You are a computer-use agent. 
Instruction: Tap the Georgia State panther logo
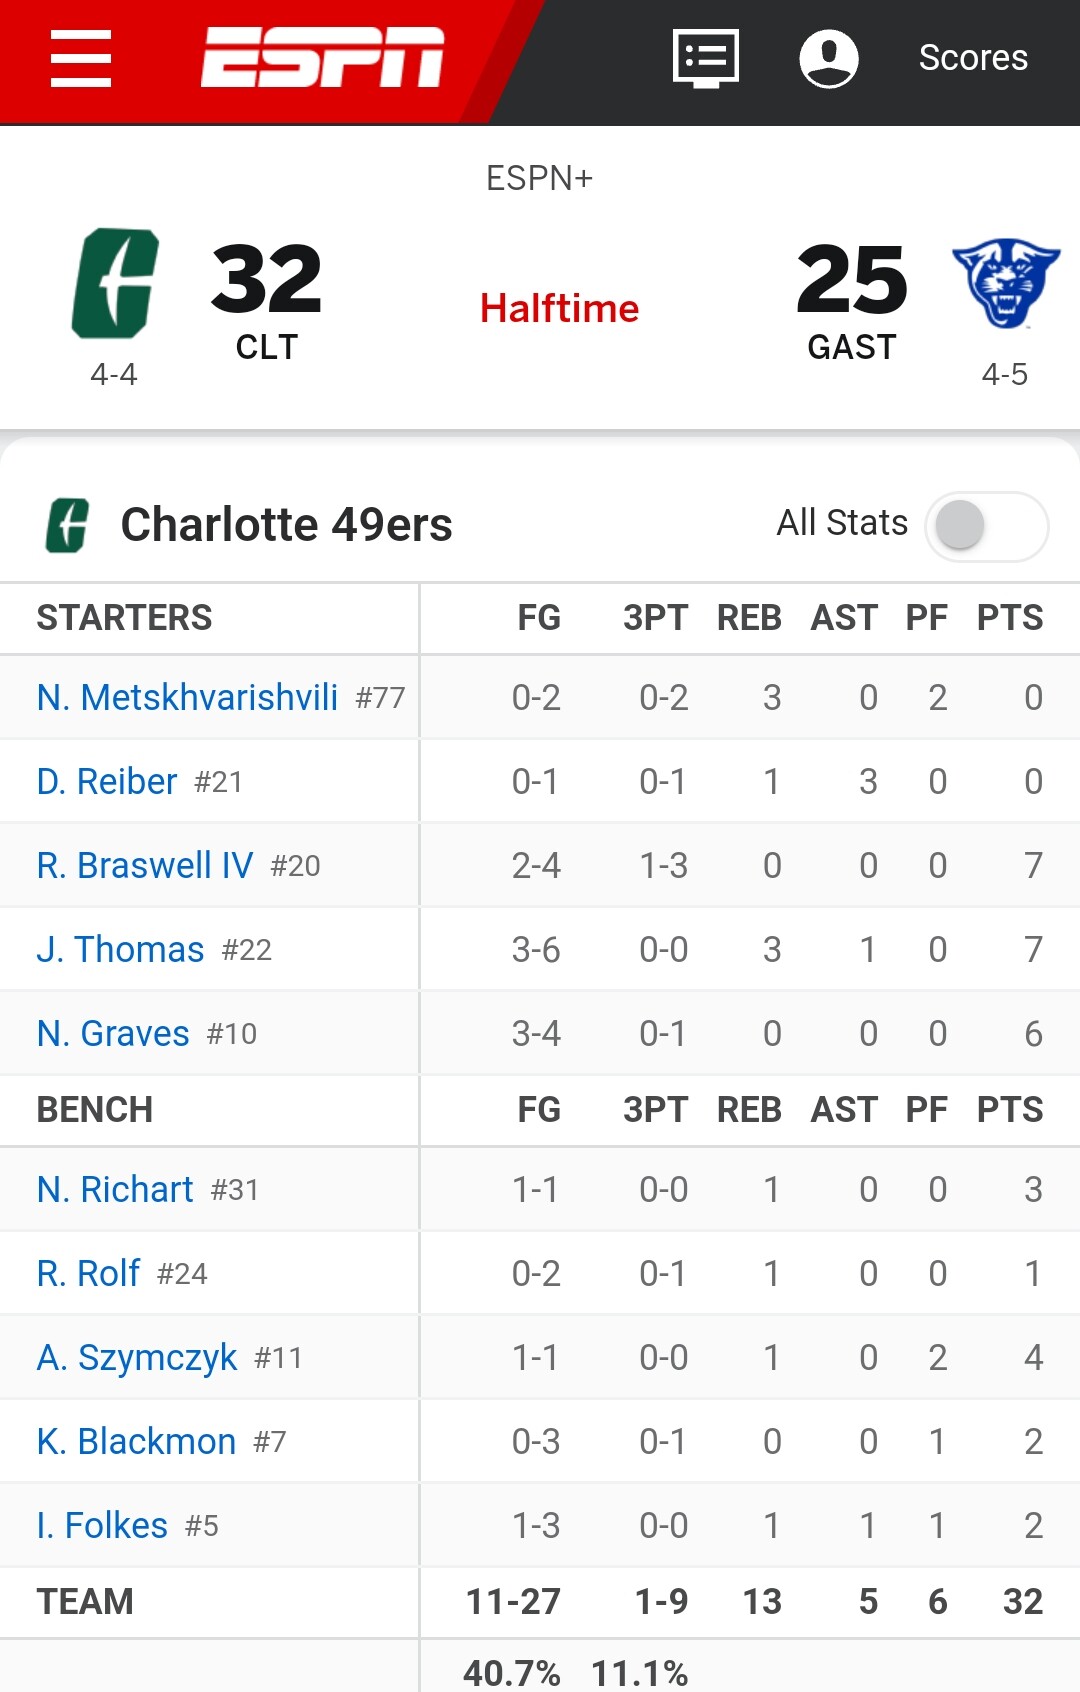point(1005,282)
